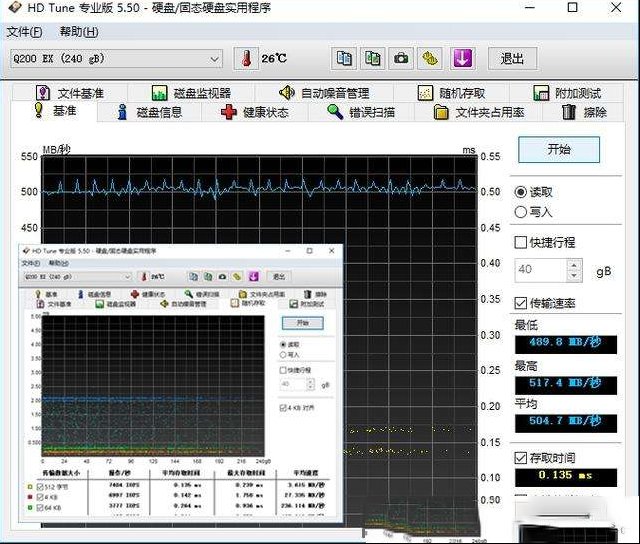Click the camera save screenshot icon in main toolbar
The width and height of the screenshot is (640, 544).
[x=401, y=58]
